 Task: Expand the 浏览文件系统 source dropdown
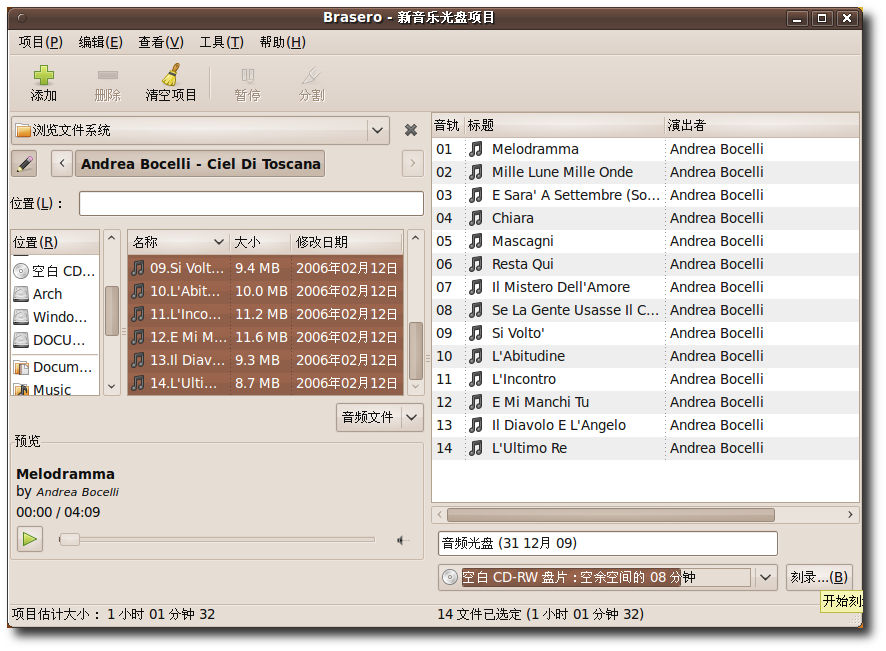point(377,130)
